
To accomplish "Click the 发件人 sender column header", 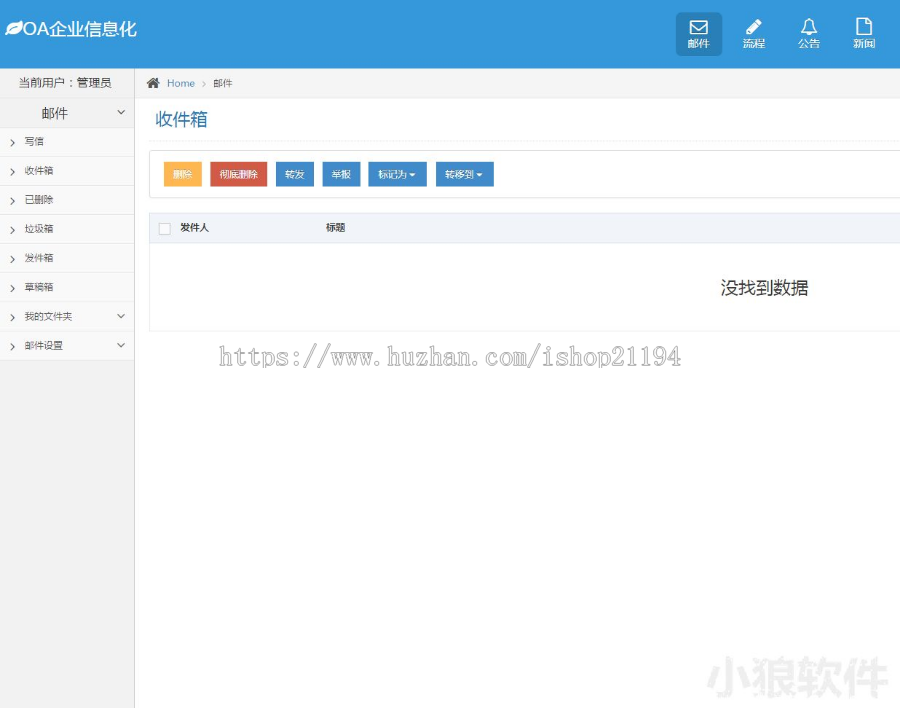I will [x=195, y=228].
